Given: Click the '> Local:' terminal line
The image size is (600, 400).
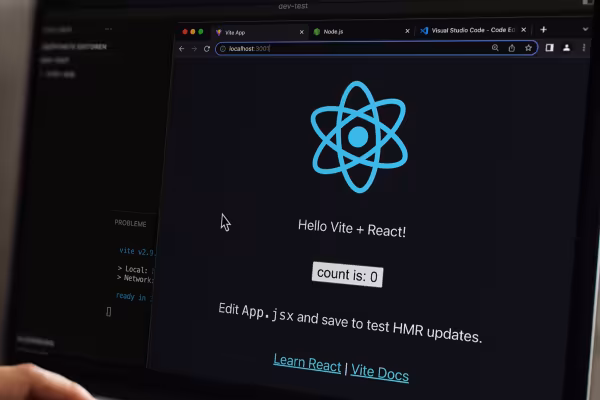Looking at the screenshot, I should [x=135, y=269].
